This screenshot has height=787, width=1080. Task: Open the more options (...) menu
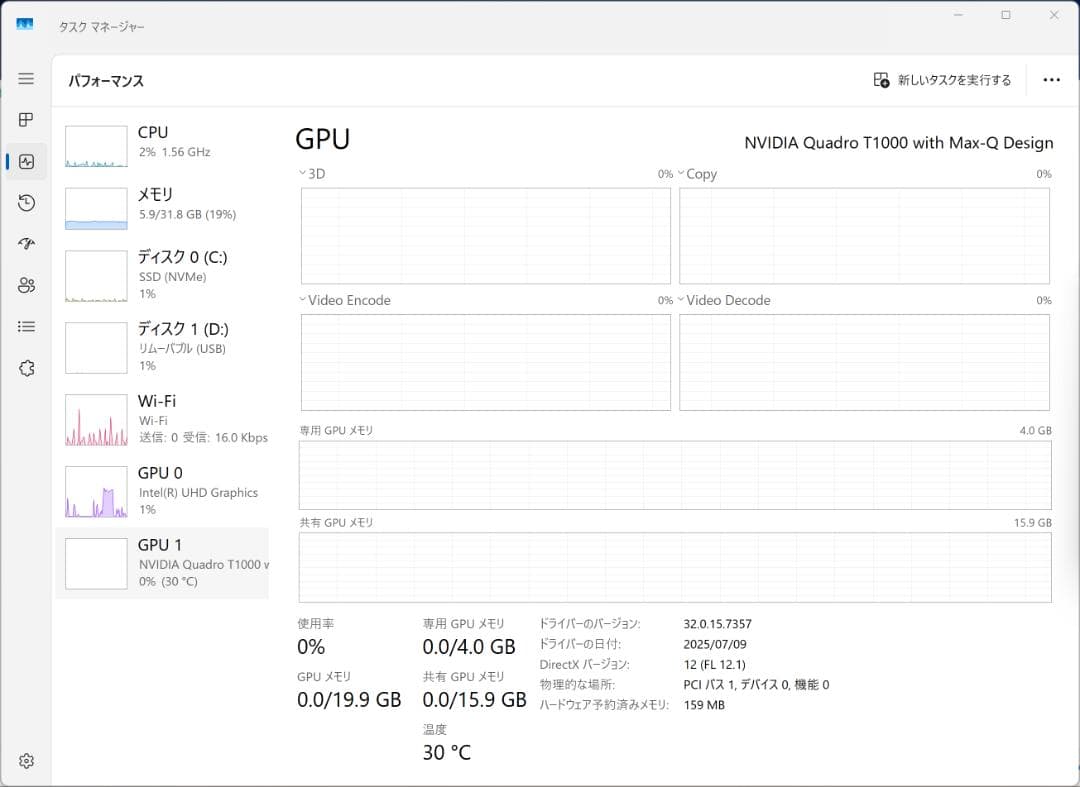[1051, 79]
